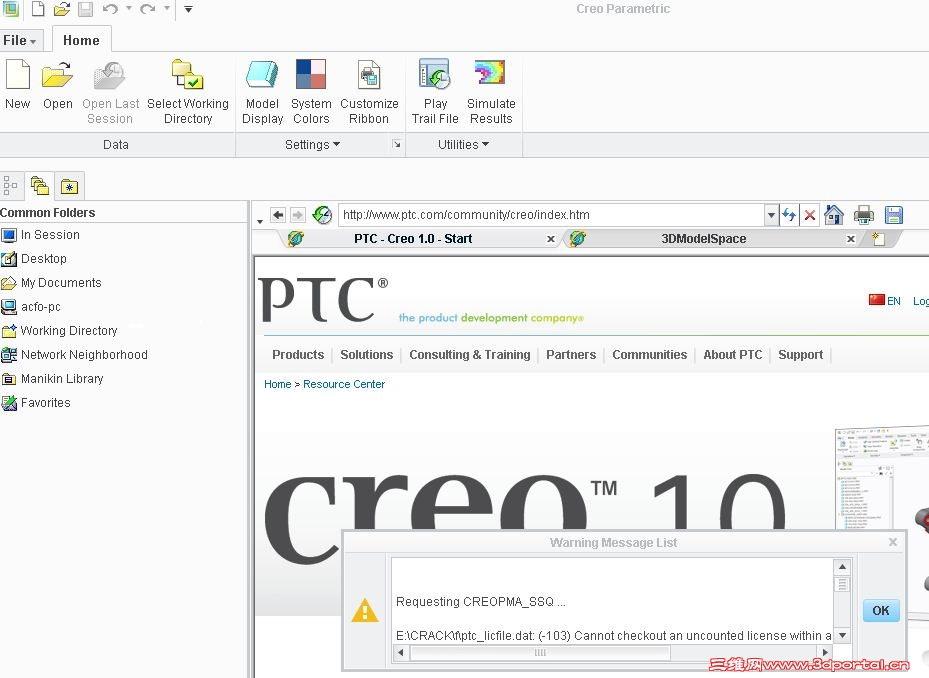The image size is (929, 678).
Task: Open My Documents folder
Action: [x=51, y=283]
